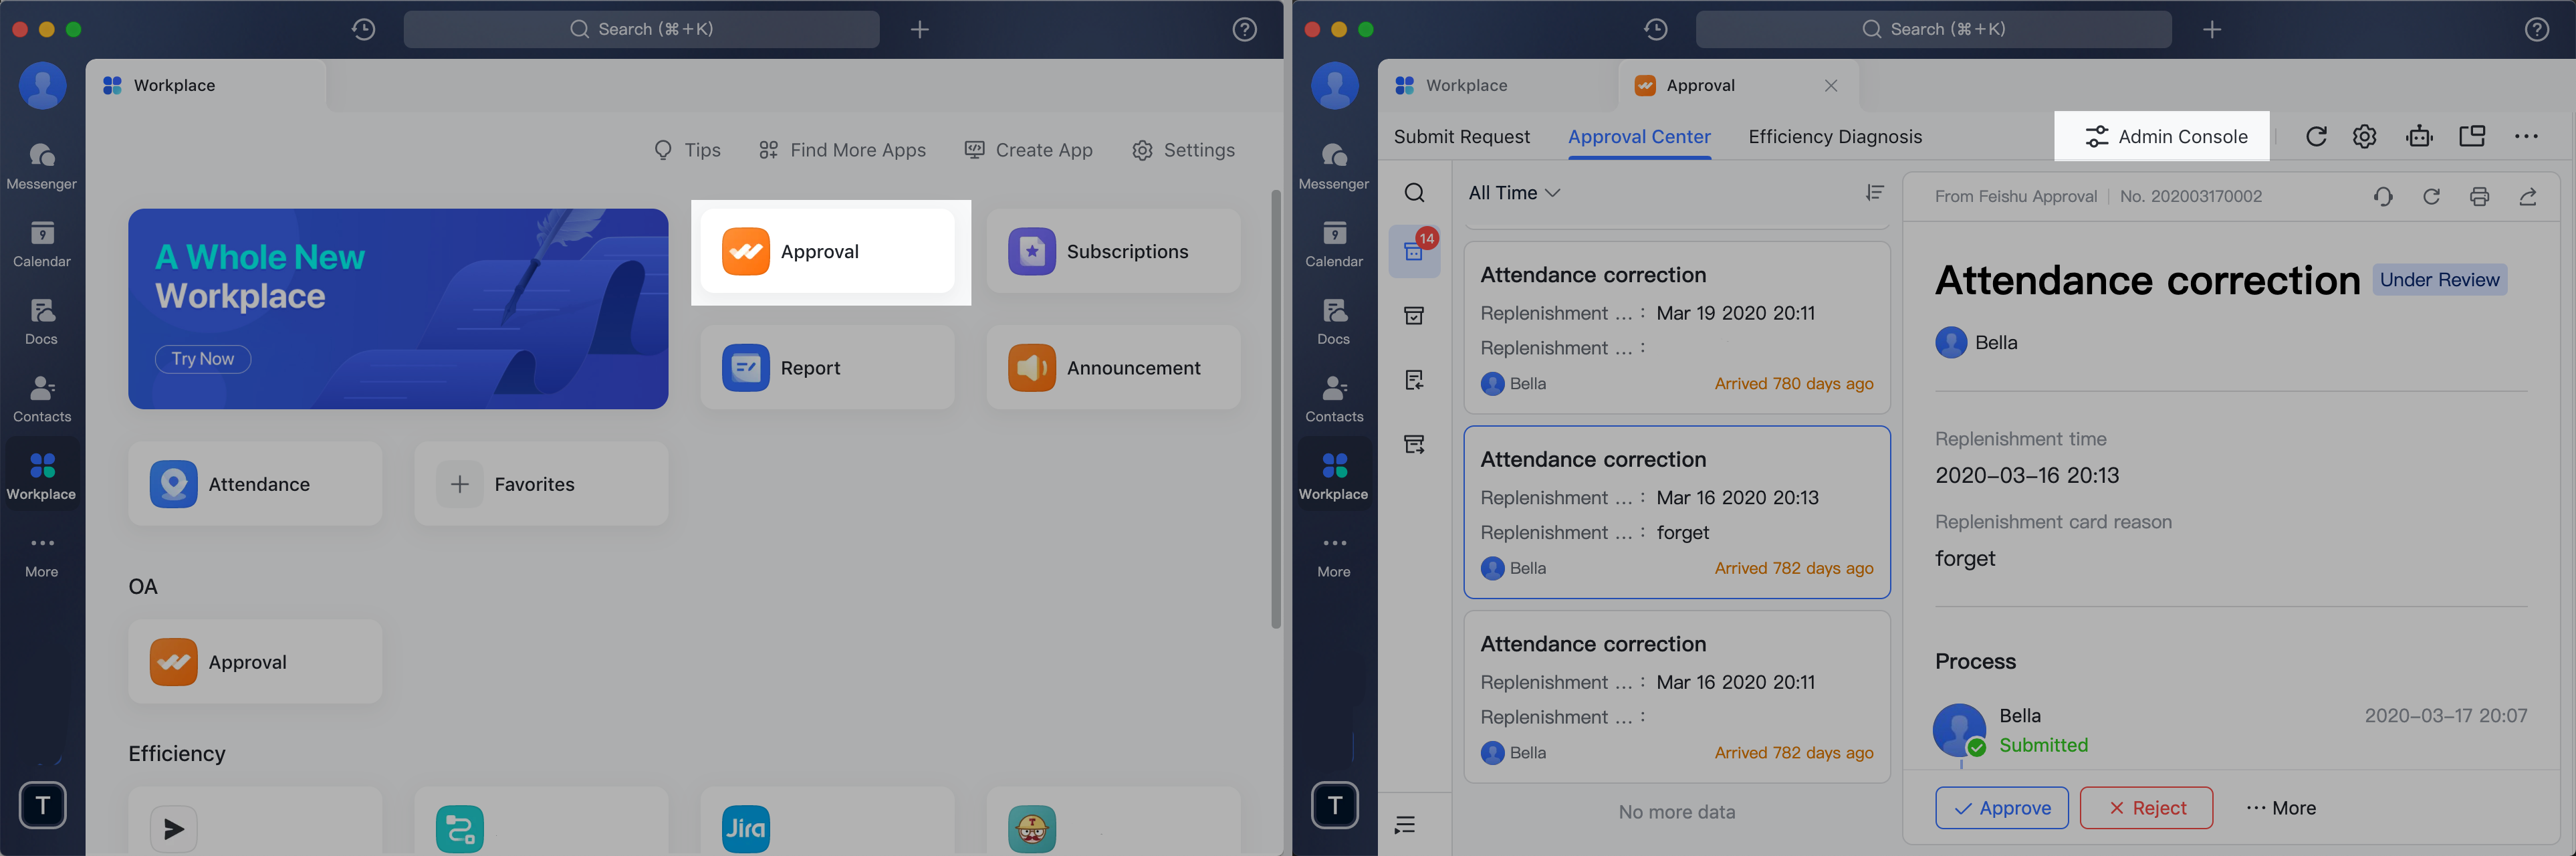Screen dimensions: 2576x856
Task: Open Approval settings via the gear icon
Action: (2364, 136)
